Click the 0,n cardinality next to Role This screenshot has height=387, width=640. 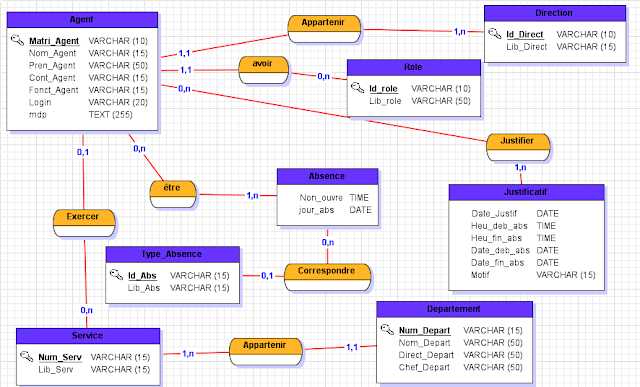324,76
